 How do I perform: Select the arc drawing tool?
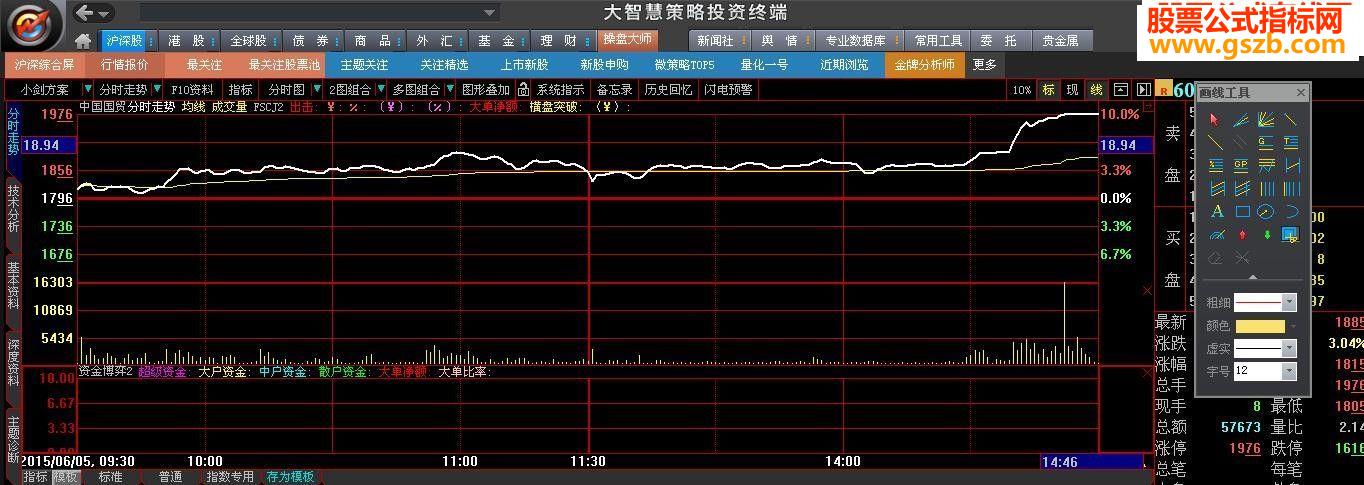click(x=1291, y=211)
